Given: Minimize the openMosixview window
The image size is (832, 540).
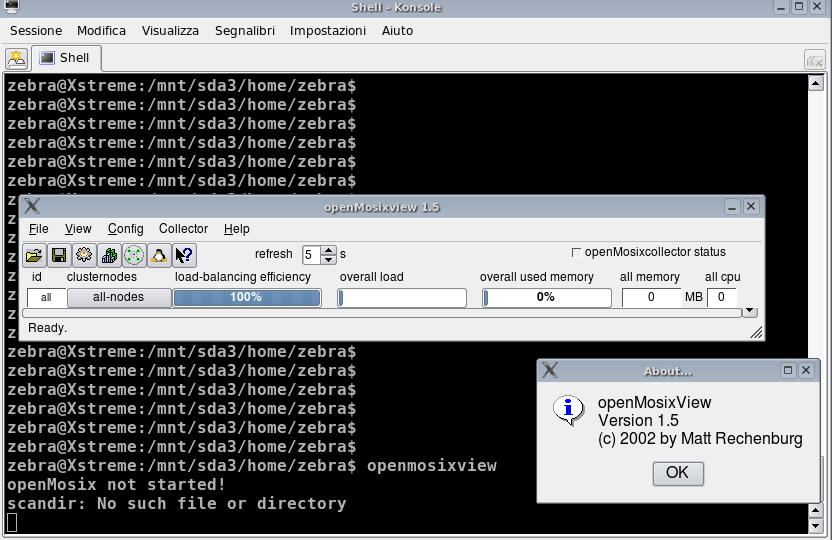Looking at the screenshot, I should pyautogui.click(x=732, y=207).
